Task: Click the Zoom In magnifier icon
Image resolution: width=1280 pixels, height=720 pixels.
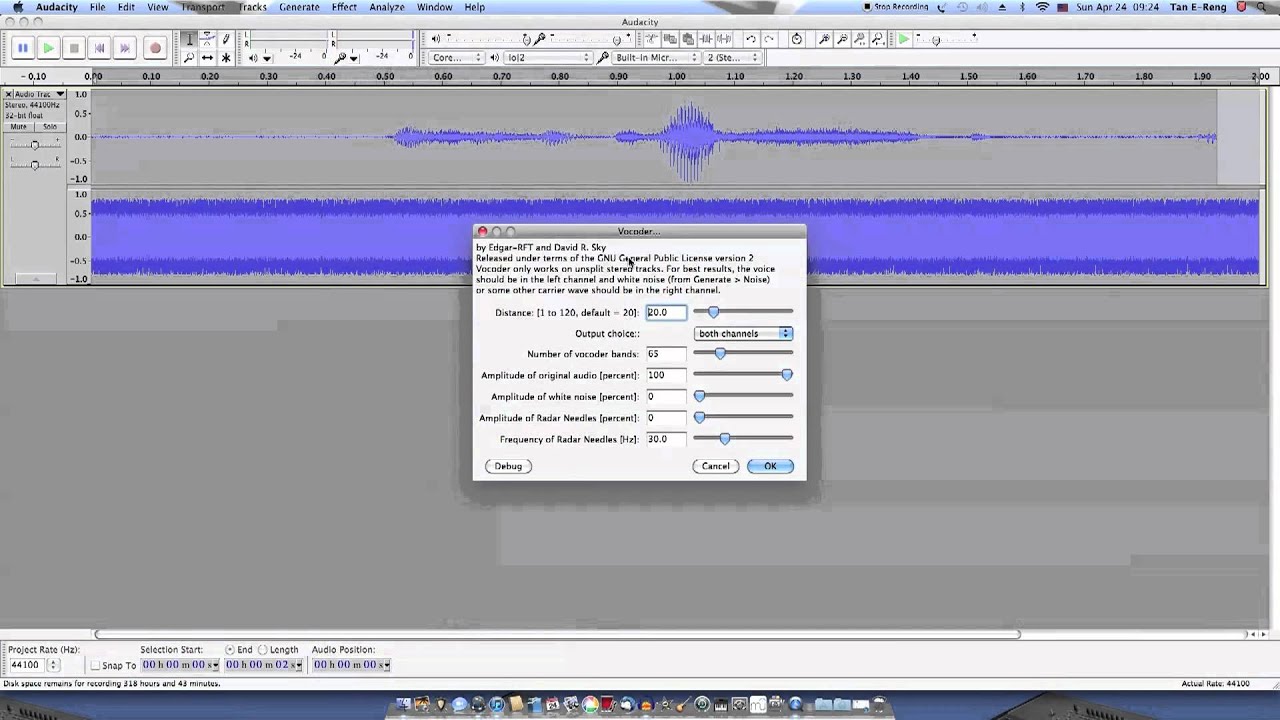Action: tap(825, 39)
